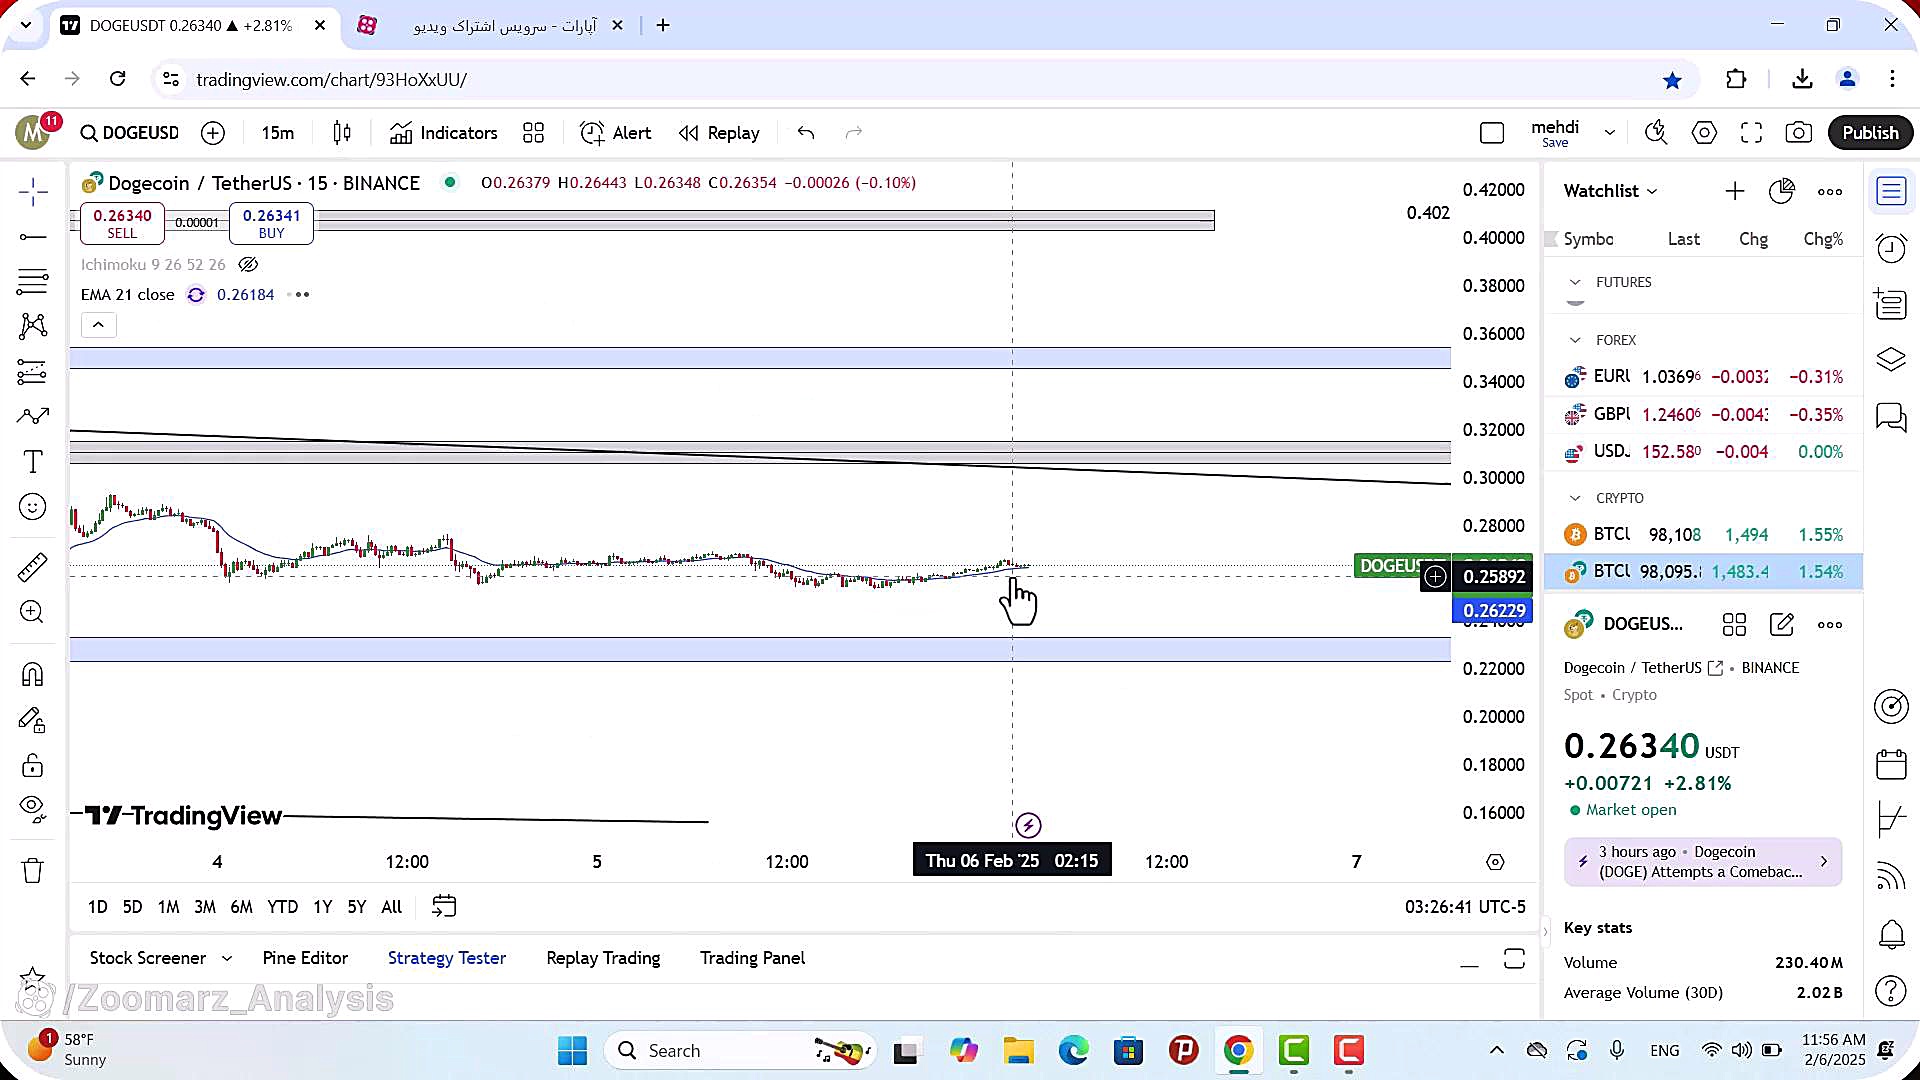Select the All date range
This screenshot has width=1920, height=1080.
tap(392, 907)
